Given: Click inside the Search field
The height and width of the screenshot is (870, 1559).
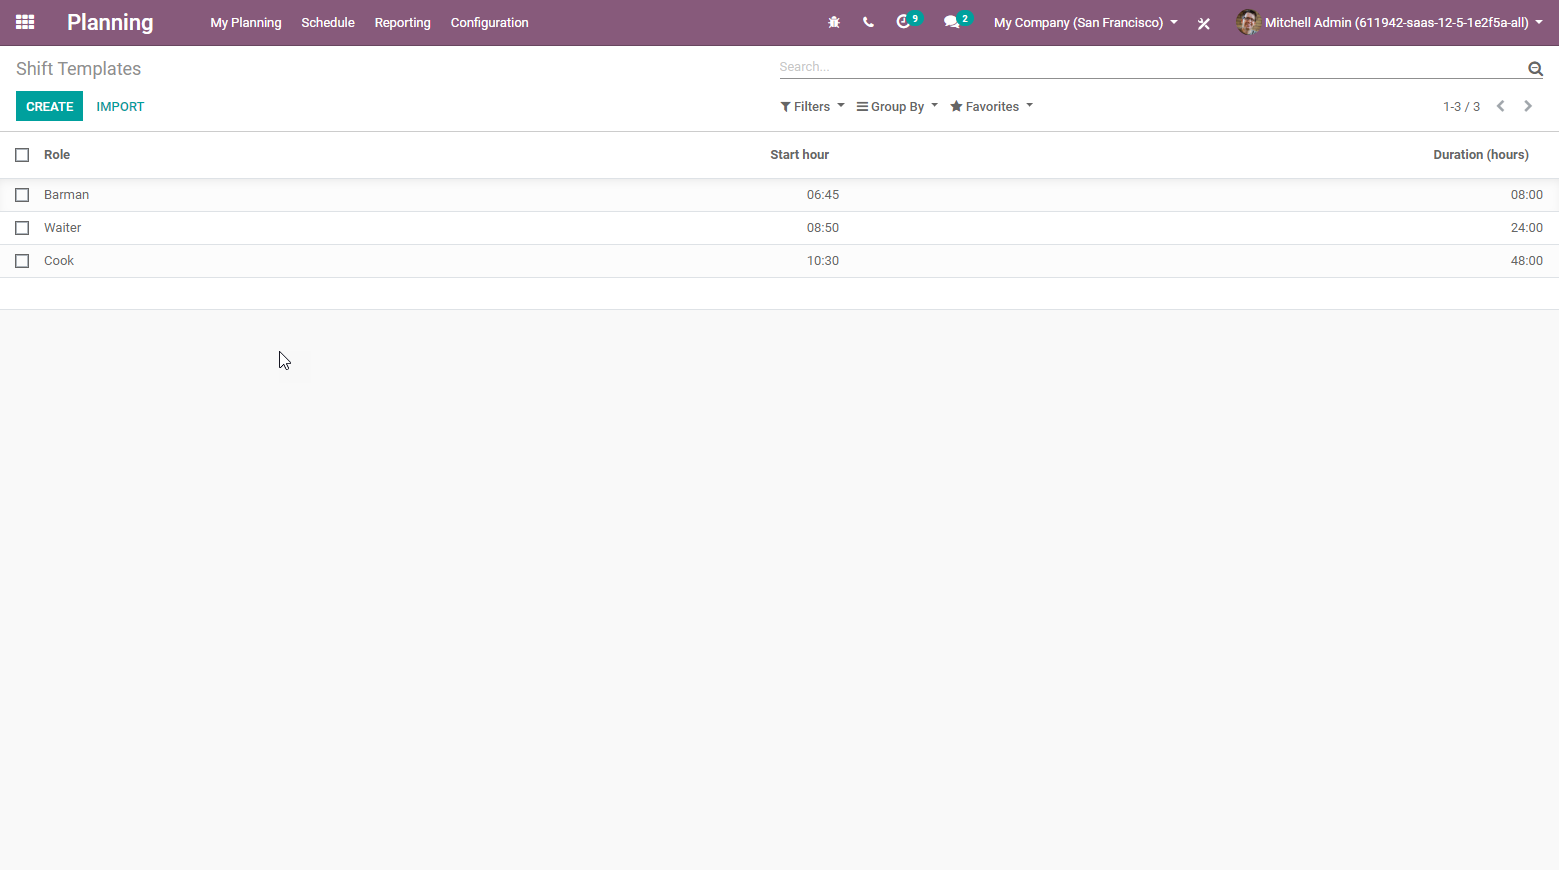Looking at the screenshot, I should coord(1100,66).
